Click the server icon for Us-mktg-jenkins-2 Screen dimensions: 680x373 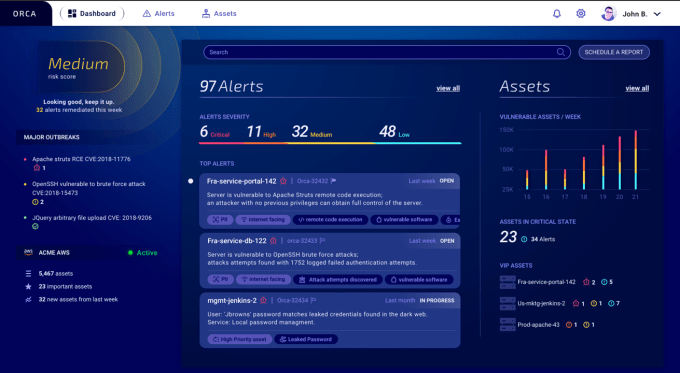pos(507,303)
